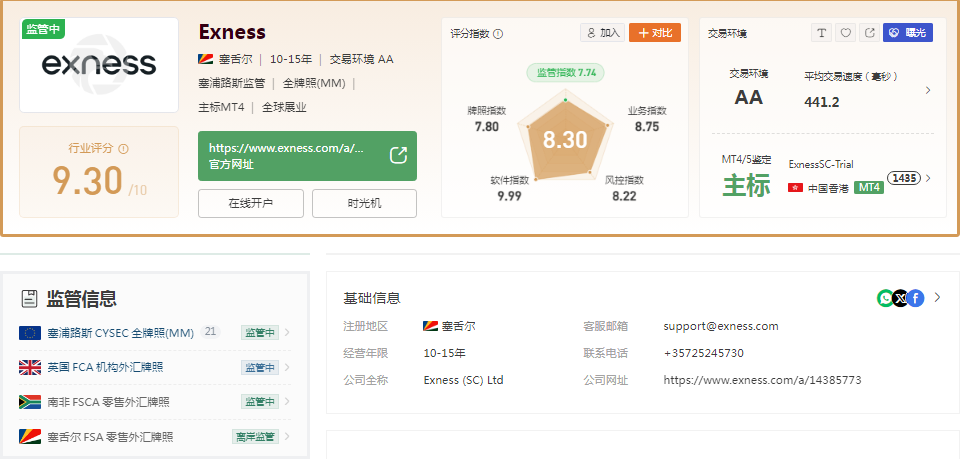Click the Exness title heading
The image size is (960, 459).
pos(232,32)
